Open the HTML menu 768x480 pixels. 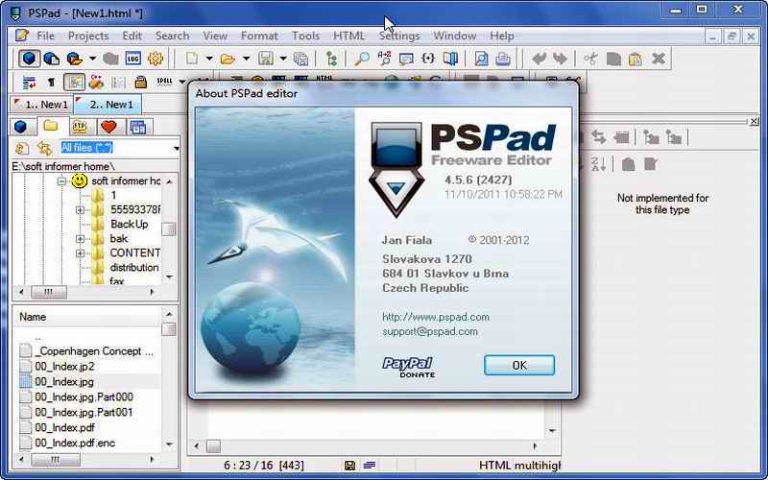click(x=349, y=36)
